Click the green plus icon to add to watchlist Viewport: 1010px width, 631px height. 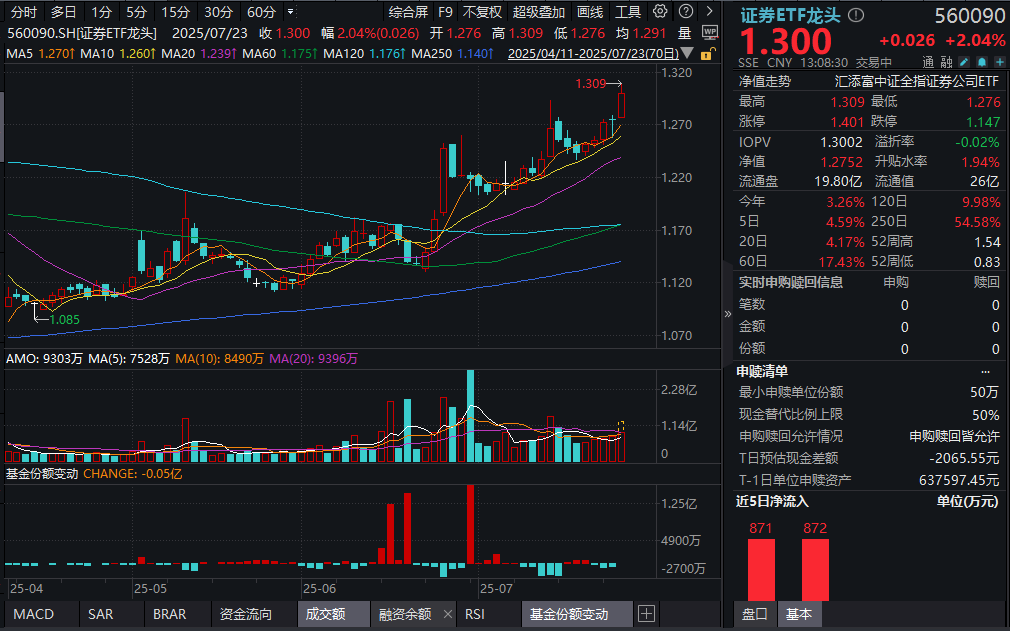pyautogui.click(x=999, y=61)
